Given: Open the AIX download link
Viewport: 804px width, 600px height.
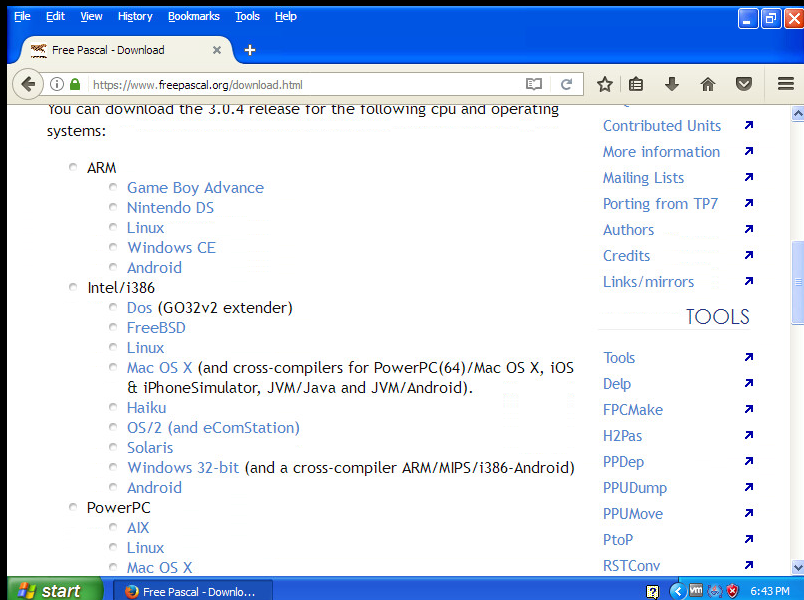Looking at the screenshot, I should pyautogui.click(x=138, y=528).
